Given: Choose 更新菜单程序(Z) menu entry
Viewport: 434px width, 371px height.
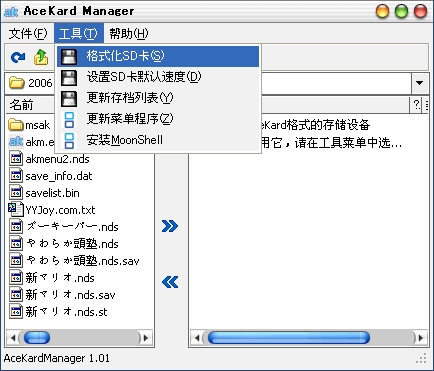Looking at the screenshot, I should pos(158,120).
